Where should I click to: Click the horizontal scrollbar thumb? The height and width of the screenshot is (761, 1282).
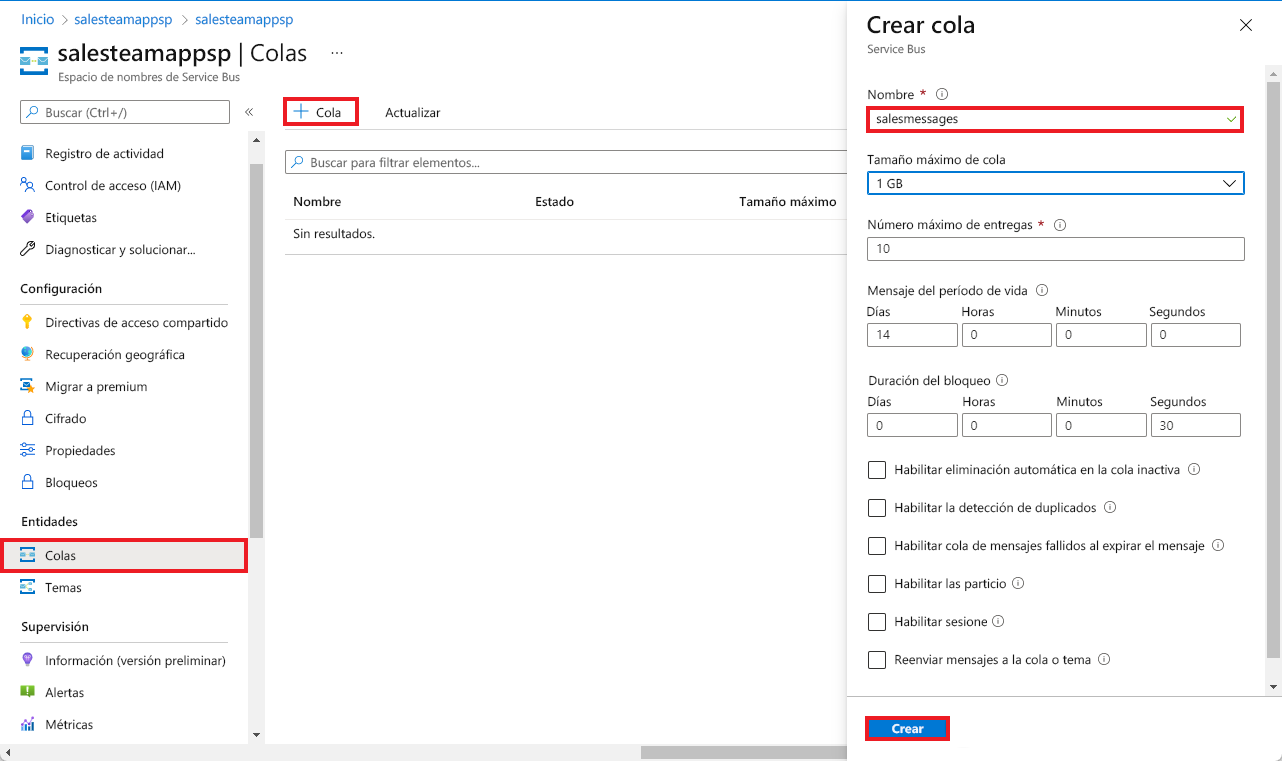tap(743, 752)
